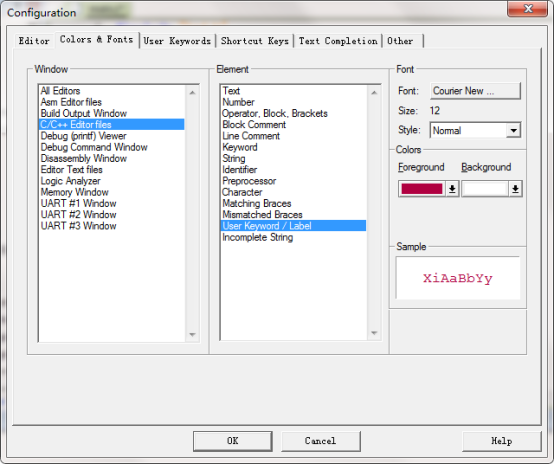
Task: Select Asm Editor files entry
Action: tap(112, 102)
